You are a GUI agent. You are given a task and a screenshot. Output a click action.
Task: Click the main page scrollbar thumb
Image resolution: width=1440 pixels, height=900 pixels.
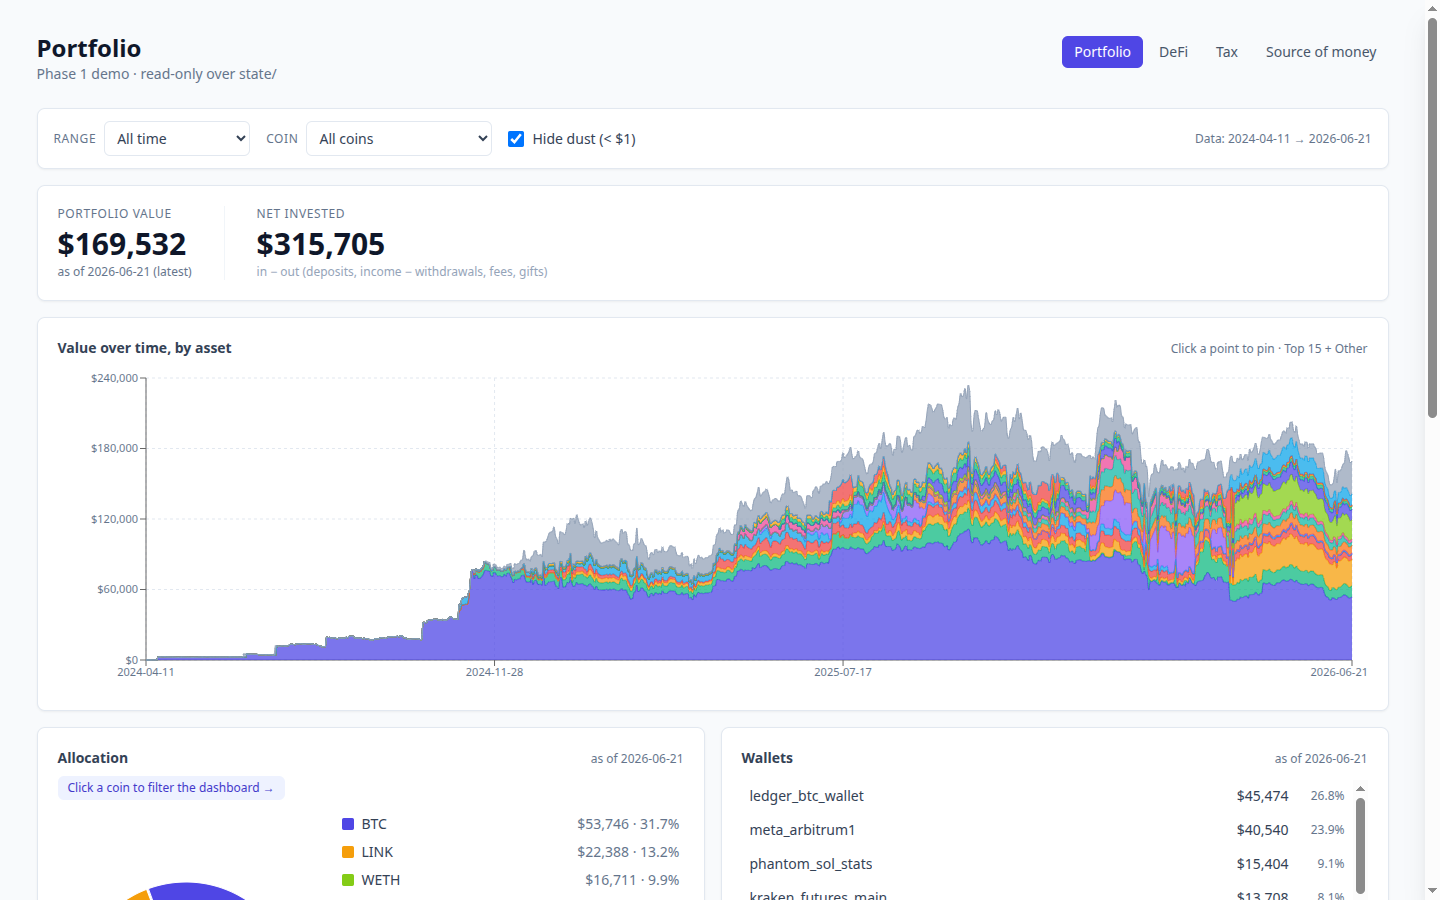pyautogui.click(x=1432, y=218)
